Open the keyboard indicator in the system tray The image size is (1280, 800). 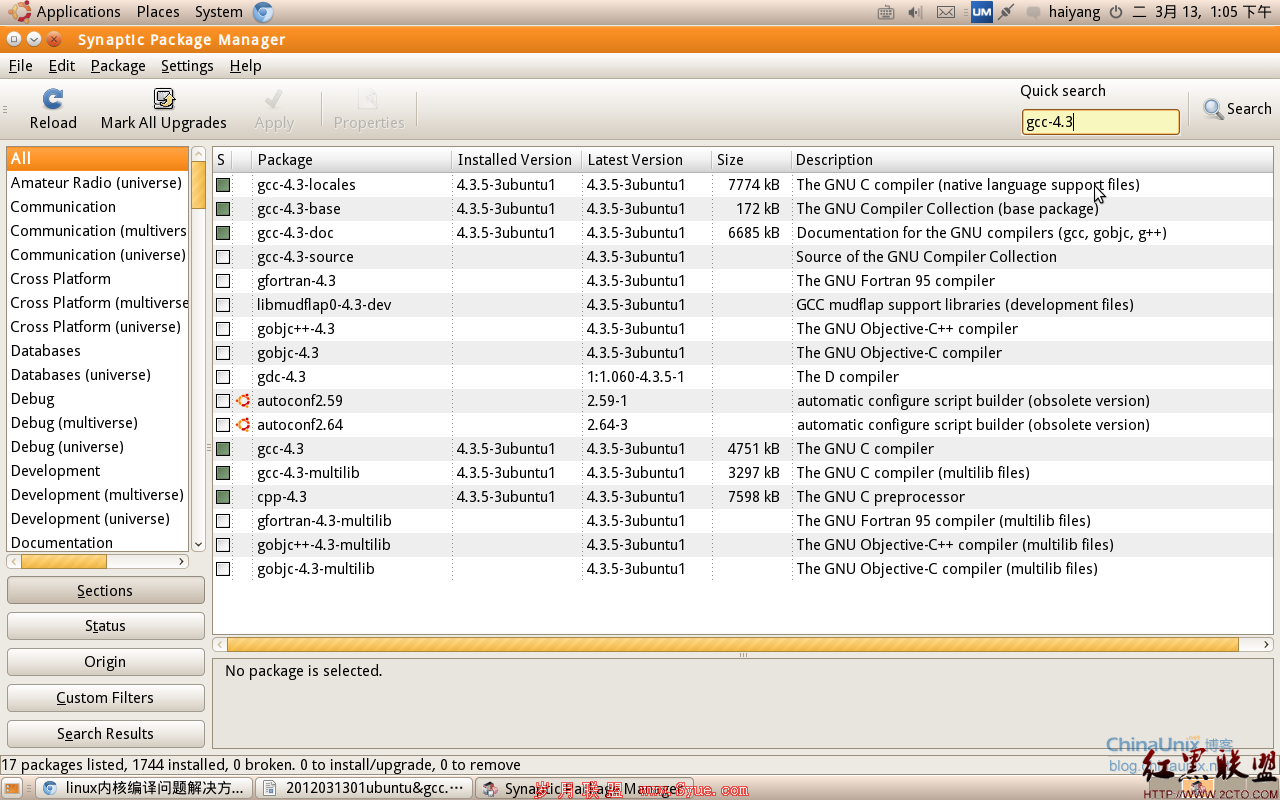click(886, 12)
